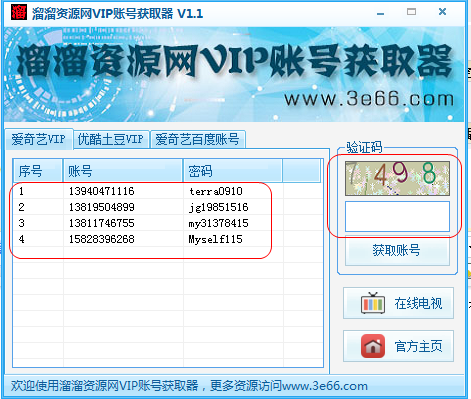
Task: Open the 优酷土豆VIP tab
Action: coord(111,139)
